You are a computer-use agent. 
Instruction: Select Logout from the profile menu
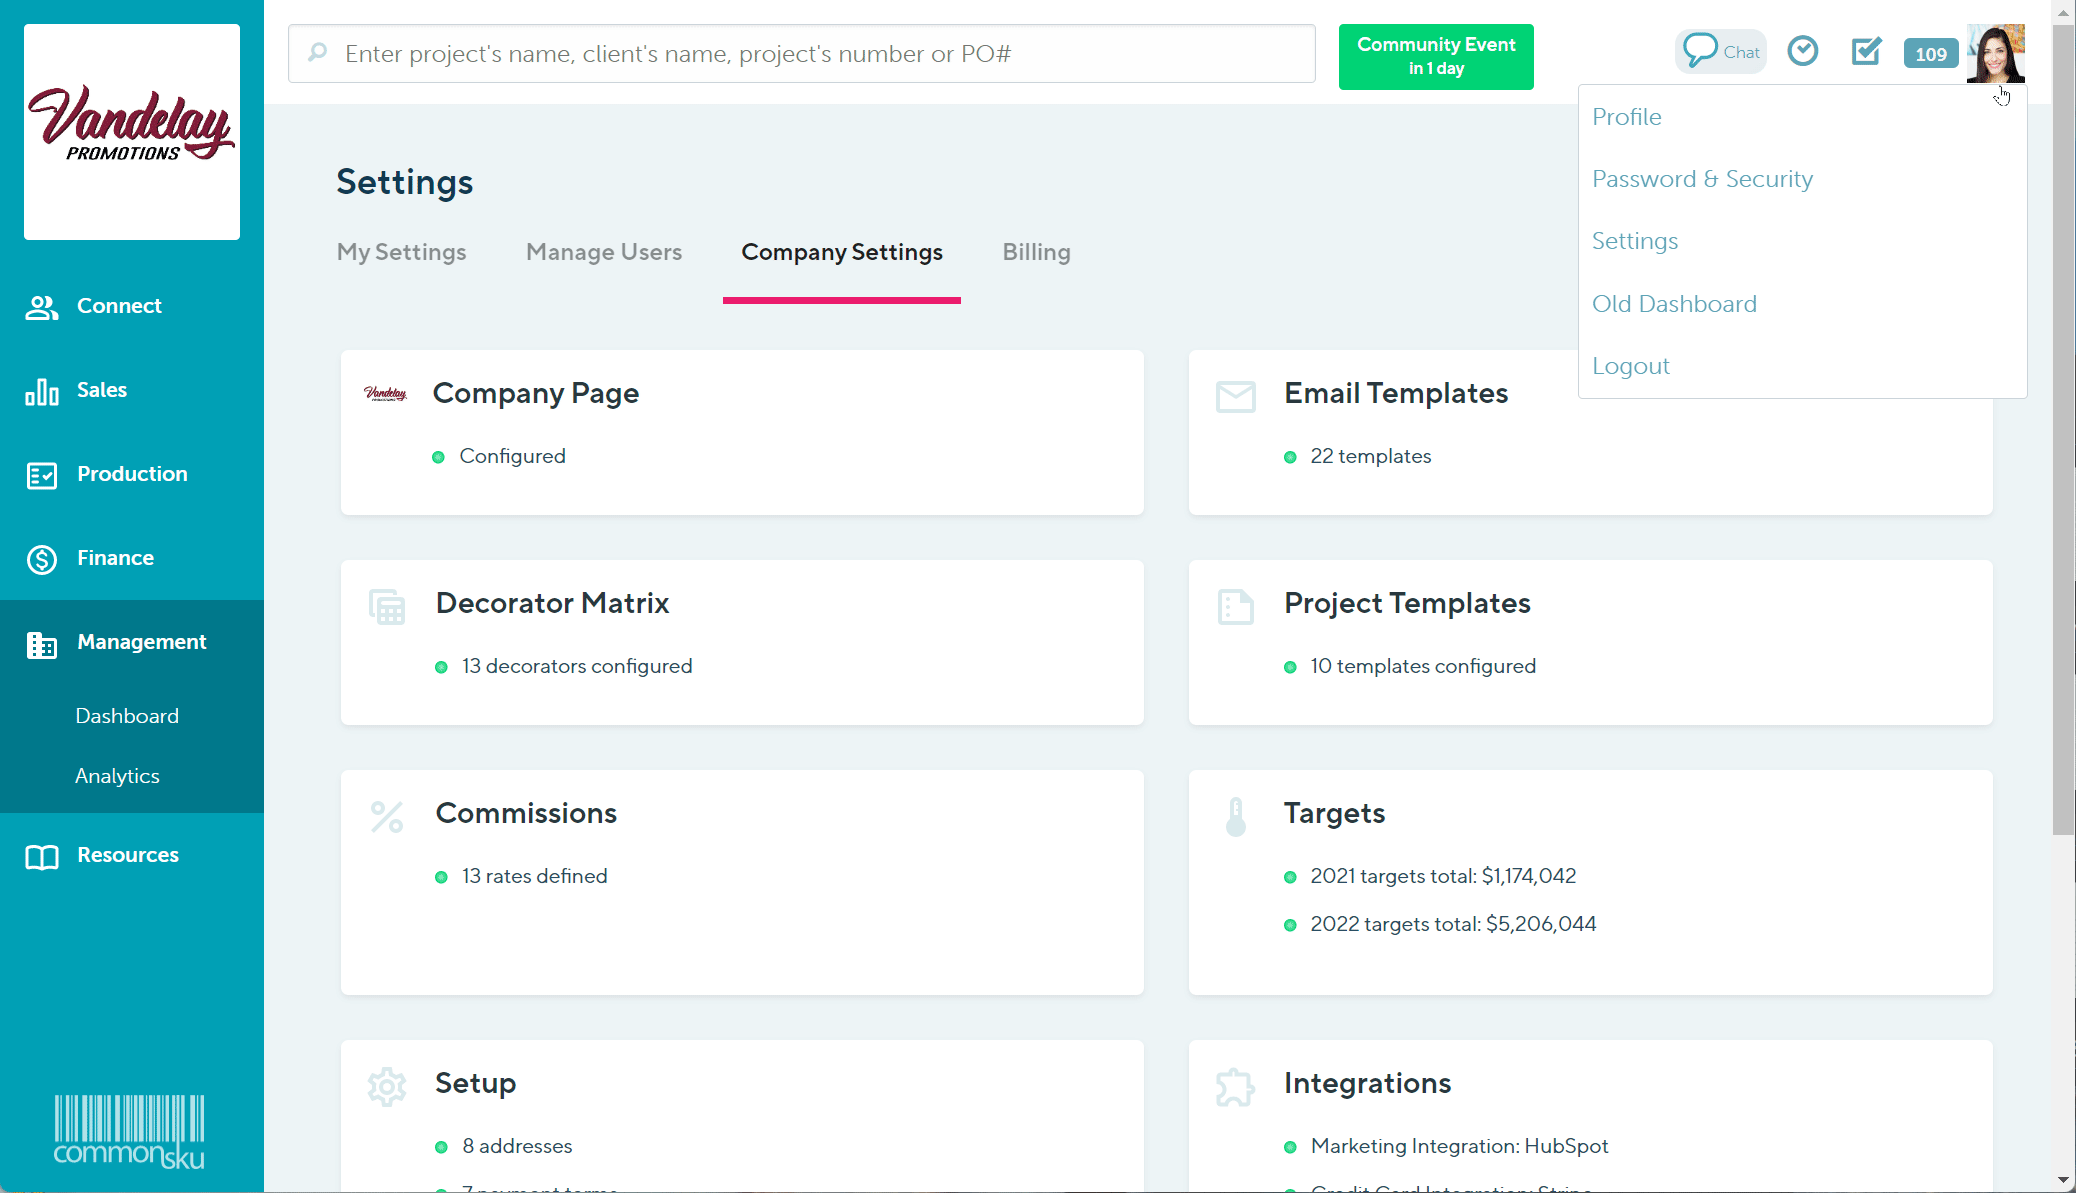[x=1631, y=366]
